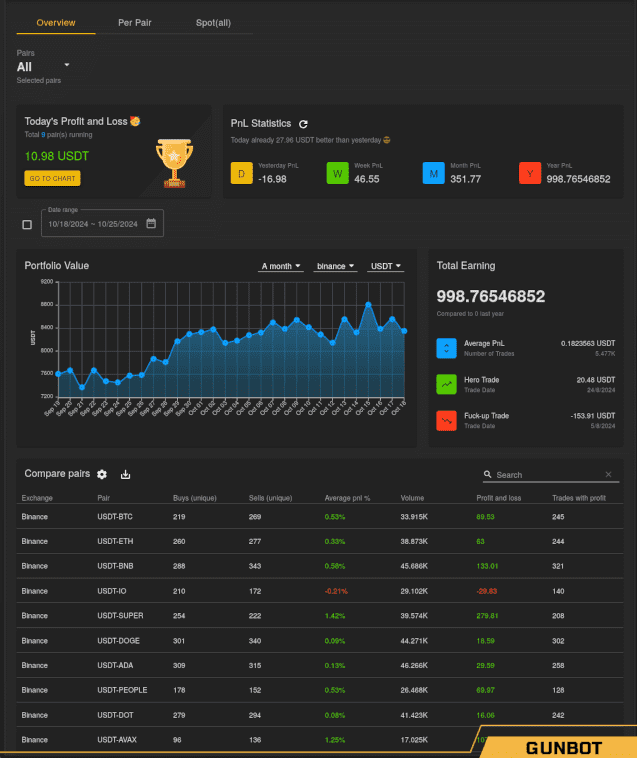This screenshot has height=758, width=637.
Task: Download Compare pairs data
Action: point(126,474)
